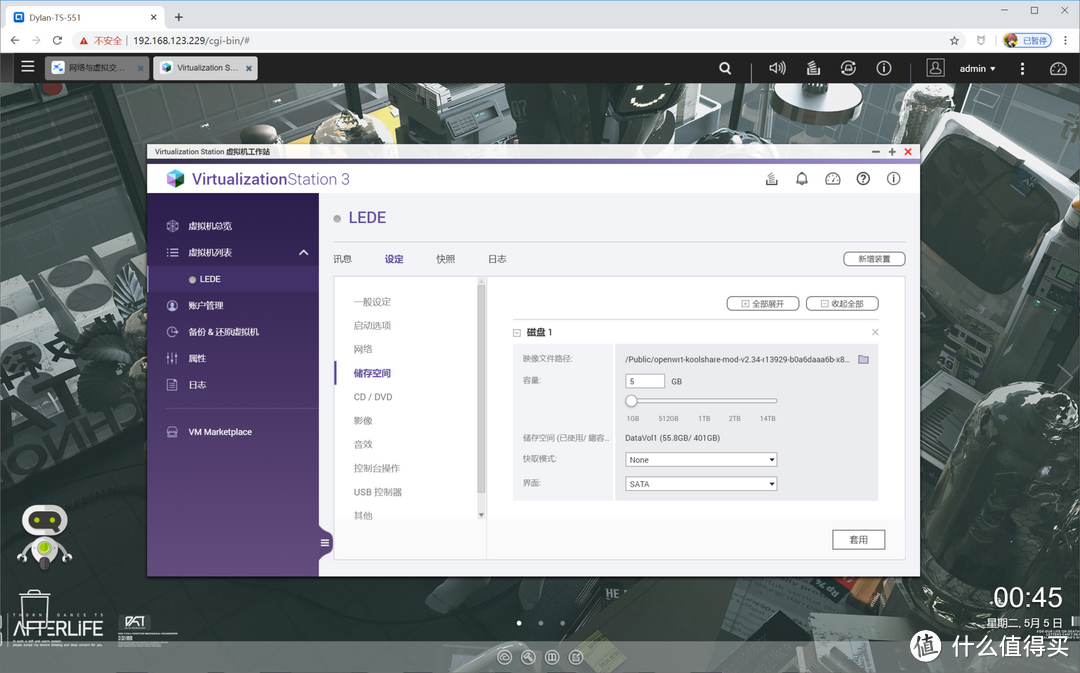Click the collapse all button
Image resolution: width=1080 pixels, height=673 pixels.
[842, 304]
